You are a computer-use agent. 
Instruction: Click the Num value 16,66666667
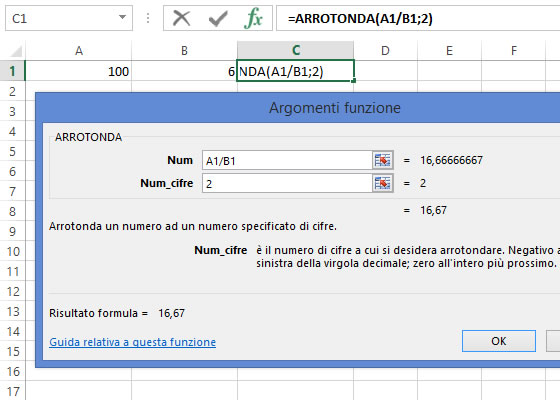tap(451, 160)
